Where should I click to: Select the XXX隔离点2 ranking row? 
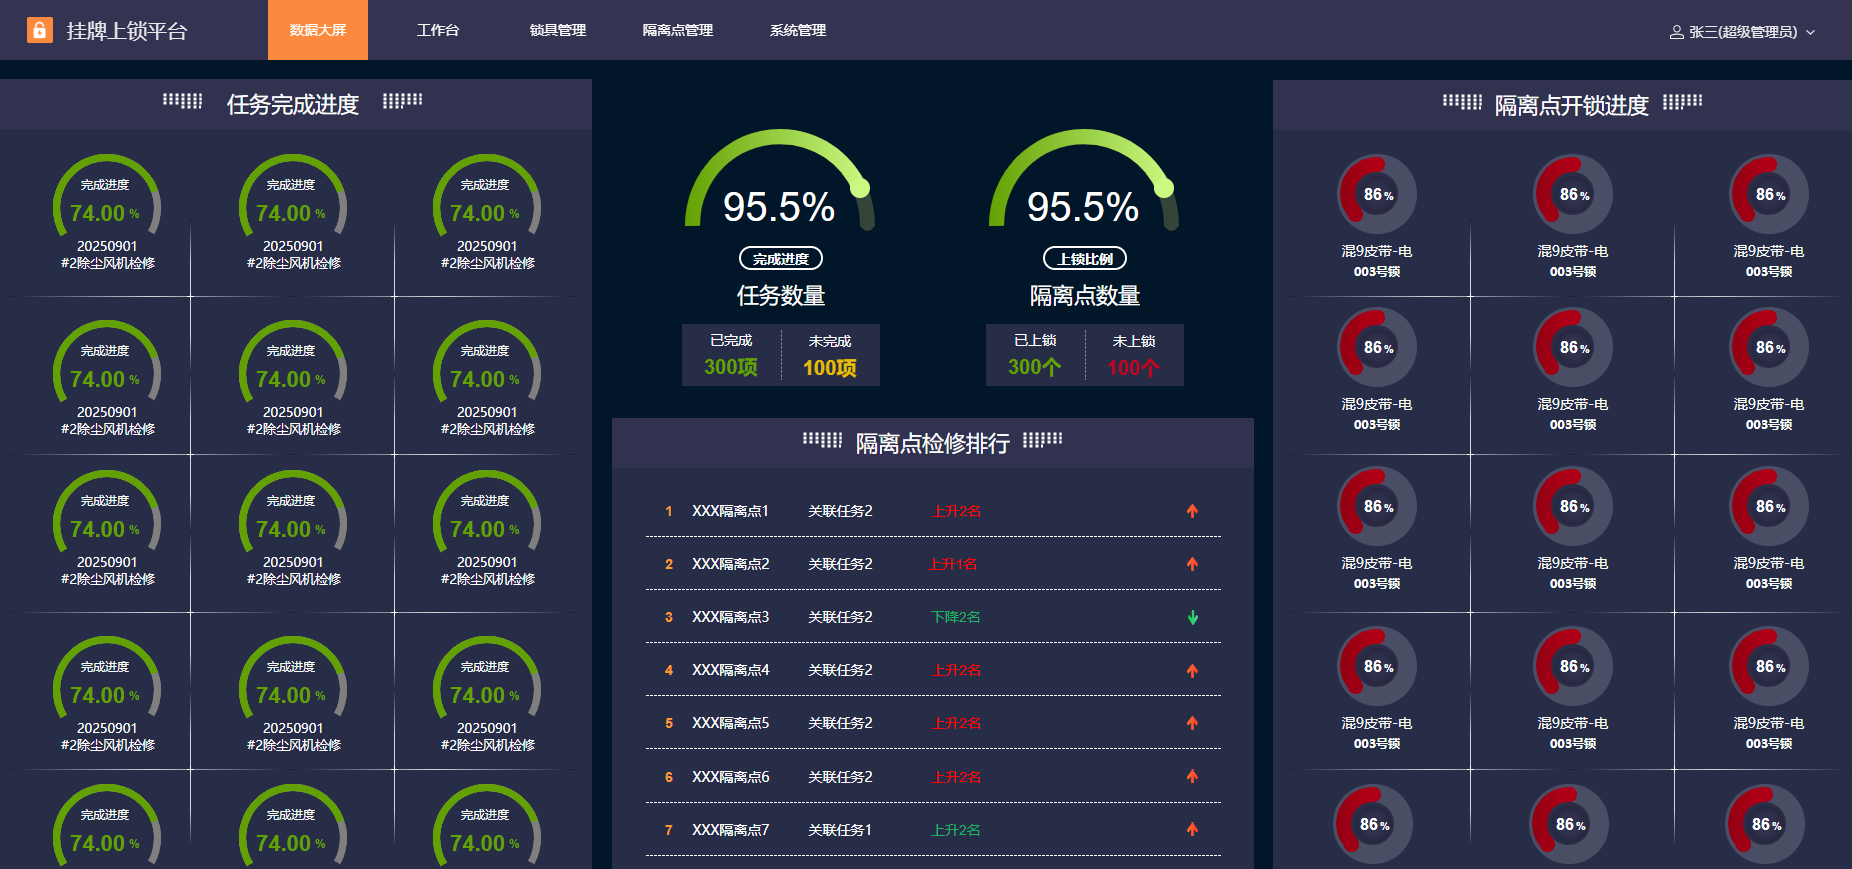[x=932, y=564]
